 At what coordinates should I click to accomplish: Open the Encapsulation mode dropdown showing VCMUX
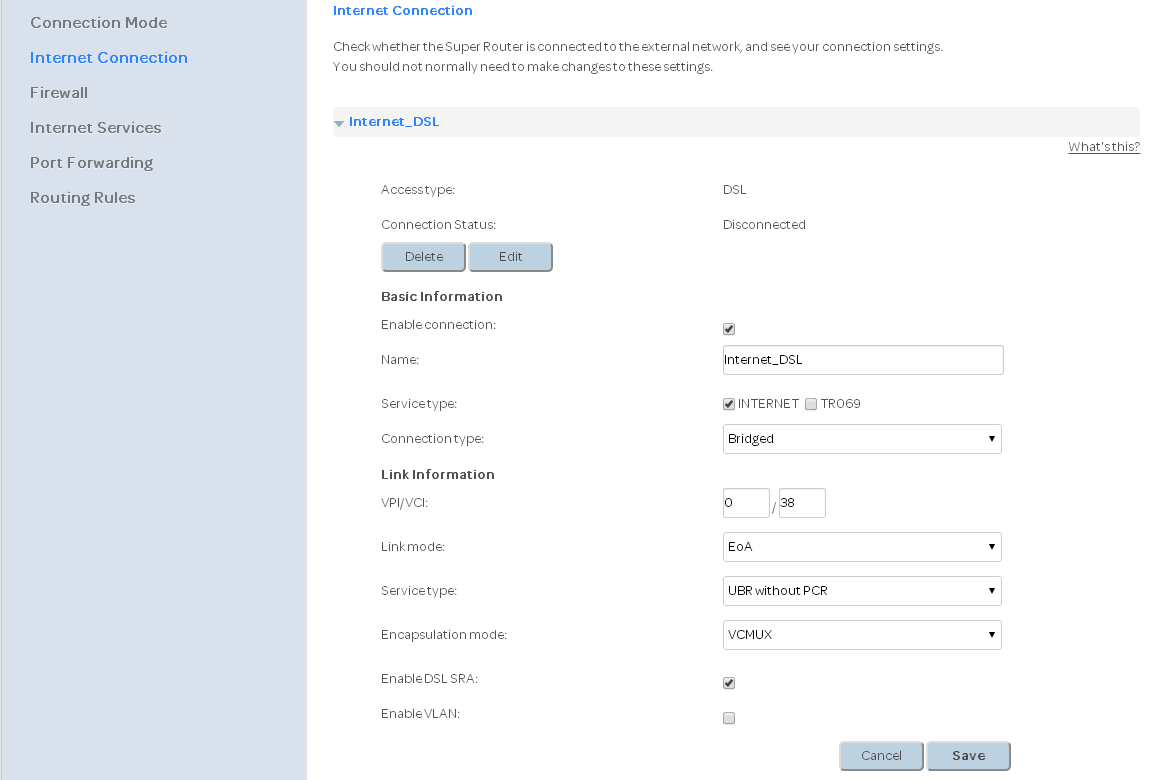pos(861,635)
